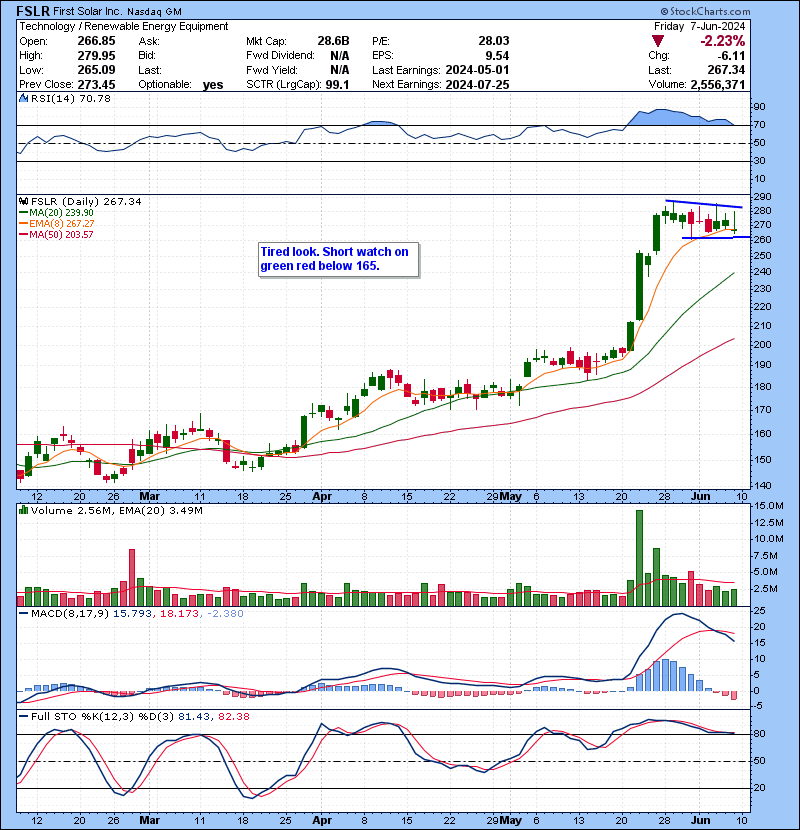The width and height of the screenshot is (800, 830).
Task: Click the tallest green volume bar
Action: click(x=639, y=558)
